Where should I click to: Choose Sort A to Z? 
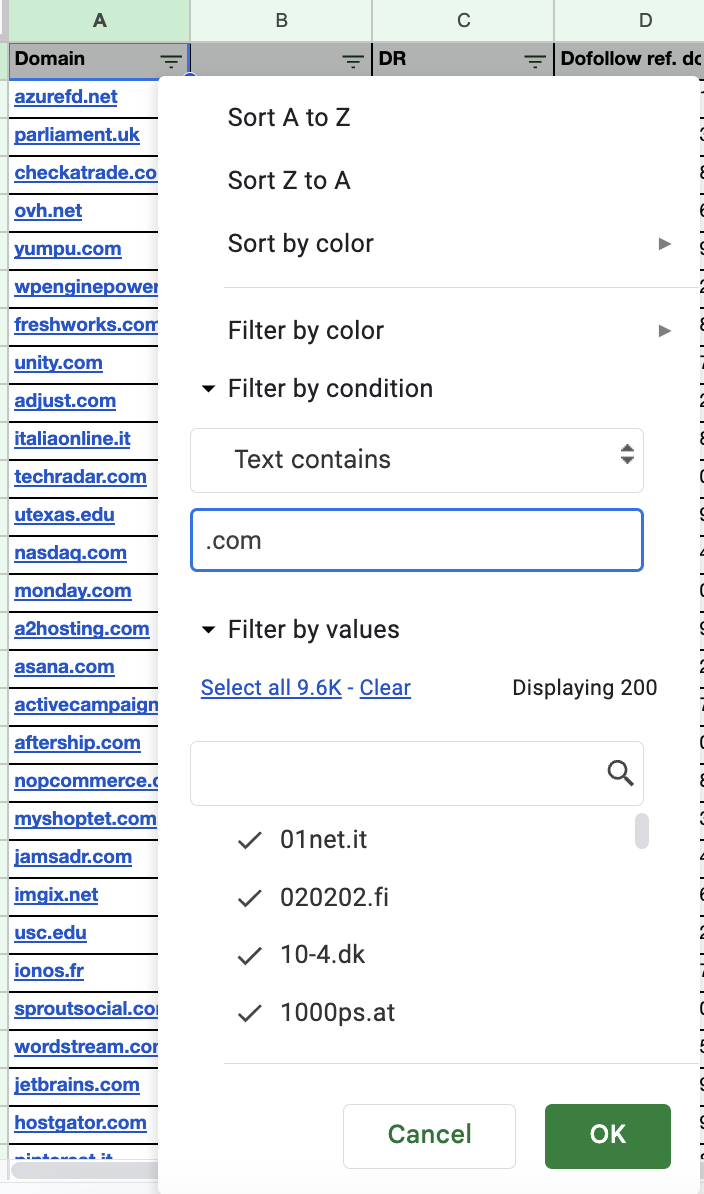pyautogui.click(x=289, y=117)
